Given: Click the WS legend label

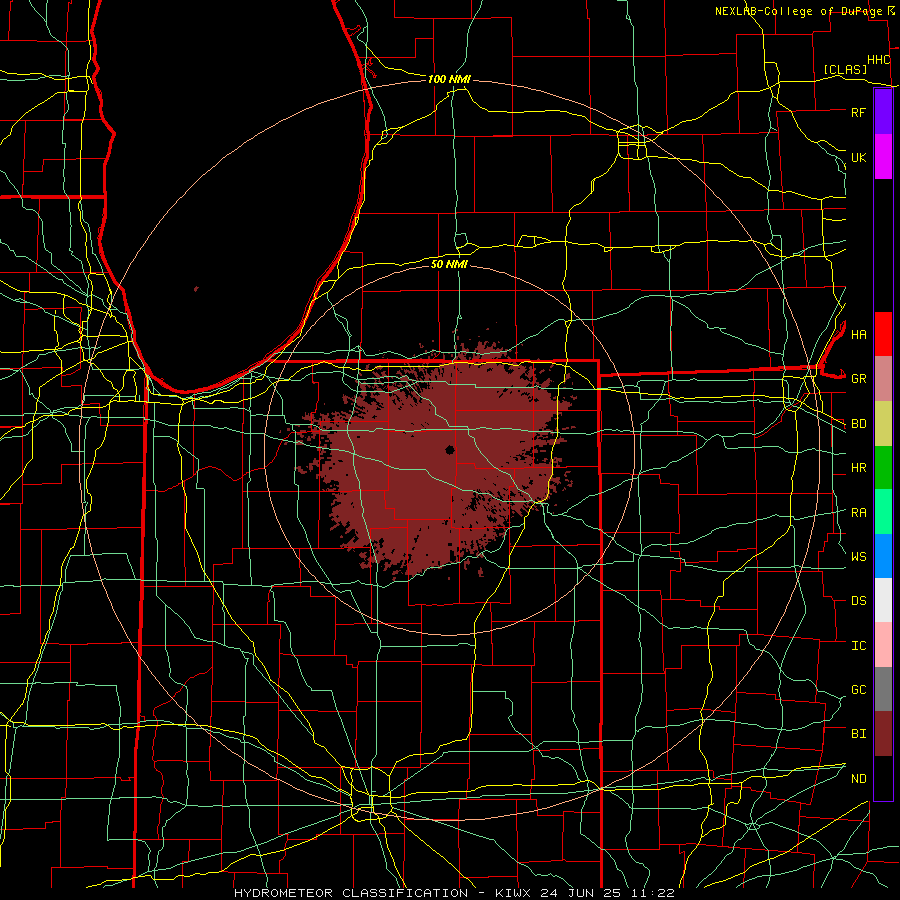Looking at the screenshot, I should (858, 557).
